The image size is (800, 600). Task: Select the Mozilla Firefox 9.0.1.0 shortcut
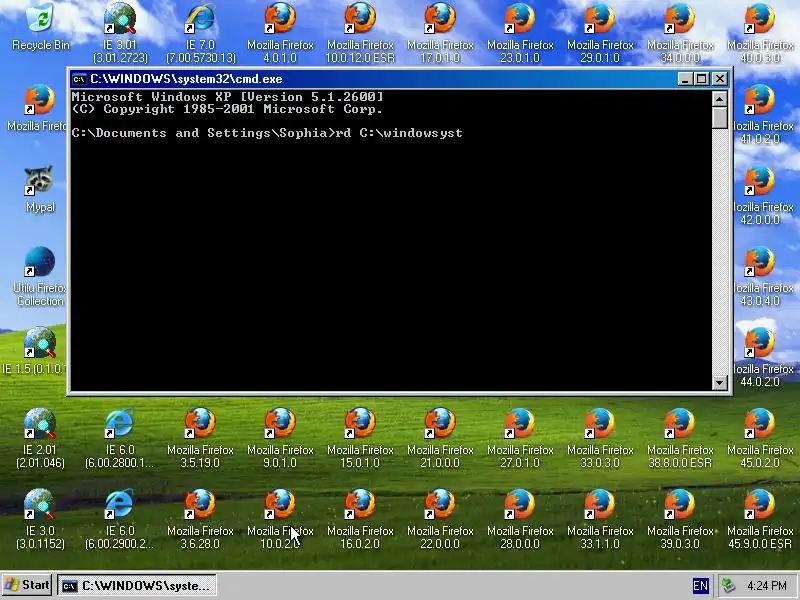click(x=280, y=438)
